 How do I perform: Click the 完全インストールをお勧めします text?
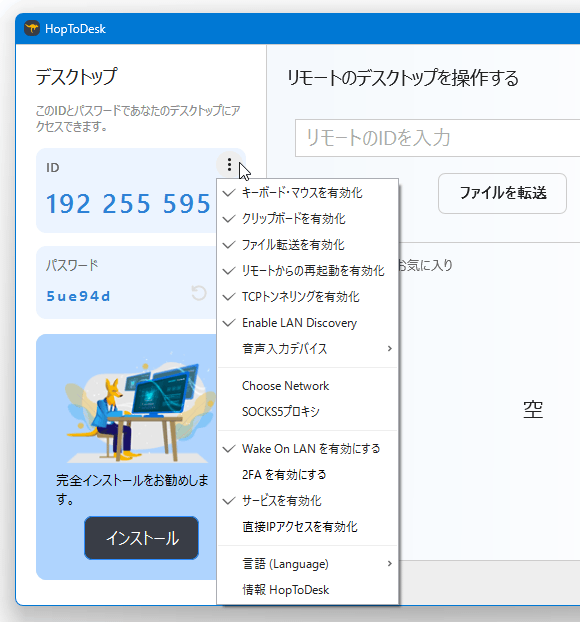132,490
